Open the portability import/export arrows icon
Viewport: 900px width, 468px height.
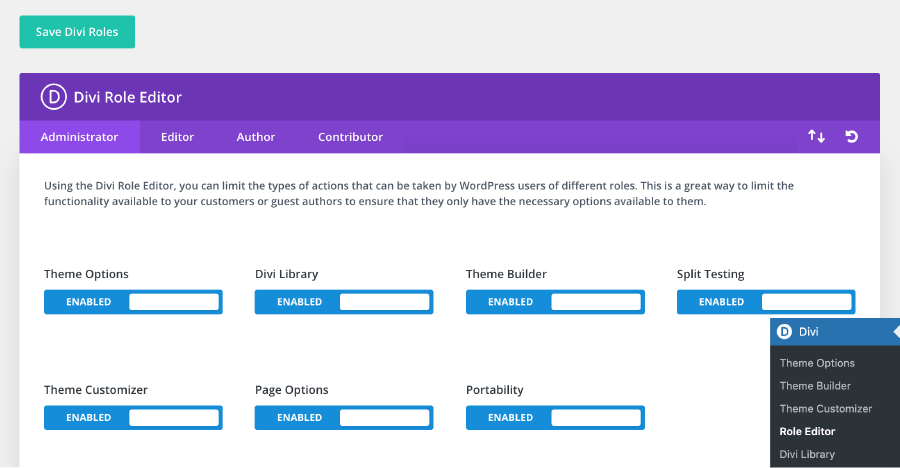click(817, 137)
